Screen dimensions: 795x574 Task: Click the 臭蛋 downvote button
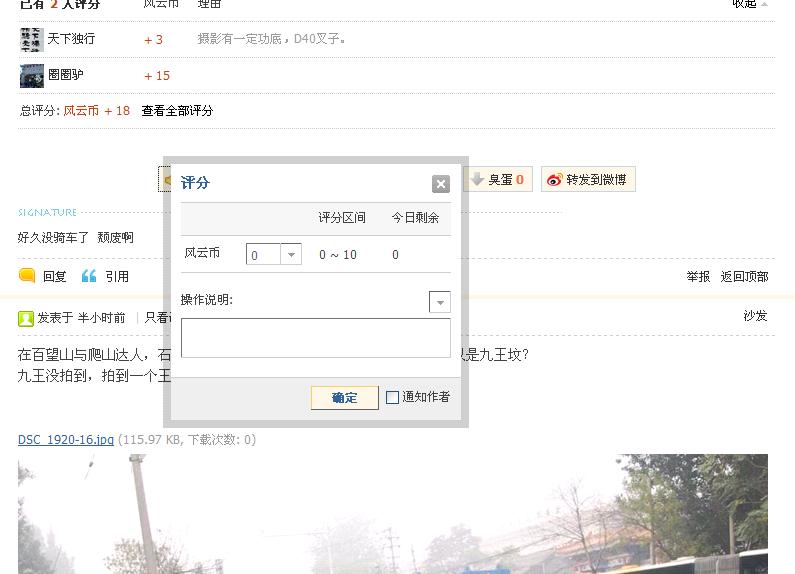pos(498,180)
